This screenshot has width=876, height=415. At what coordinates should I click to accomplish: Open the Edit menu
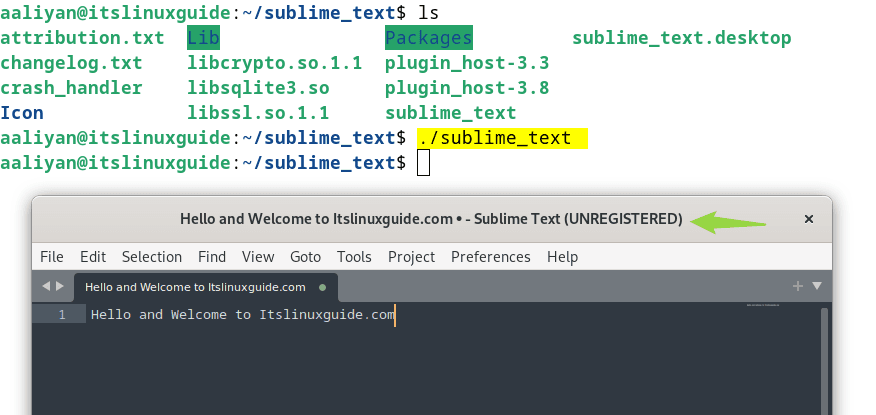tap(93, 257)
